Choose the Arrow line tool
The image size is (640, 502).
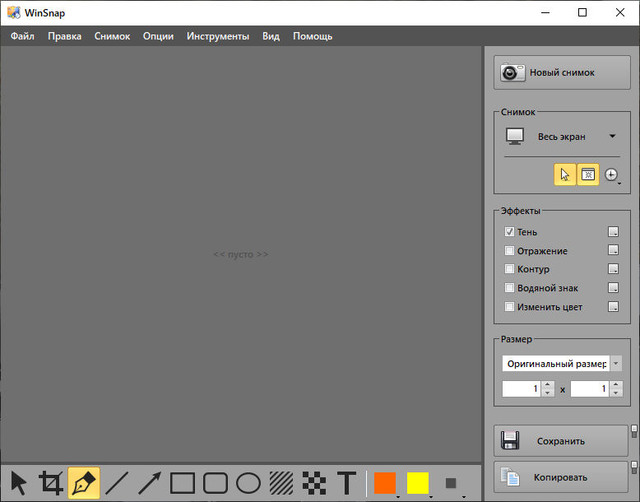coord(149,484)
